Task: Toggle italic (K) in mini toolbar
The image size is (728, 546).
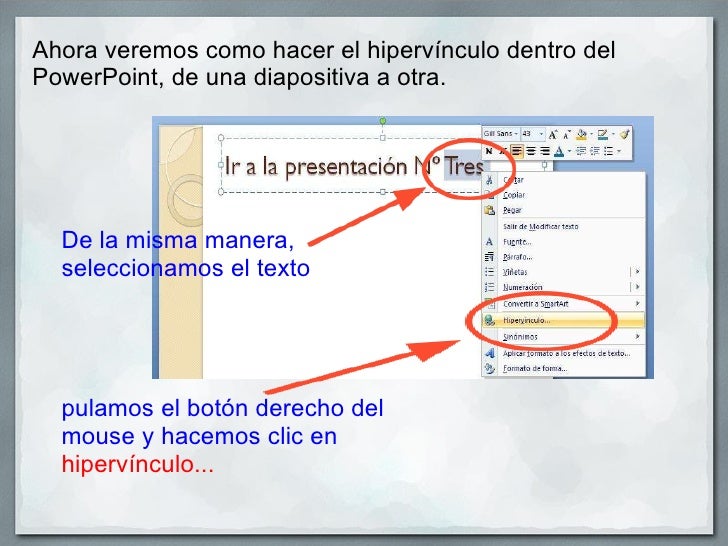Action: coord(501,151)
